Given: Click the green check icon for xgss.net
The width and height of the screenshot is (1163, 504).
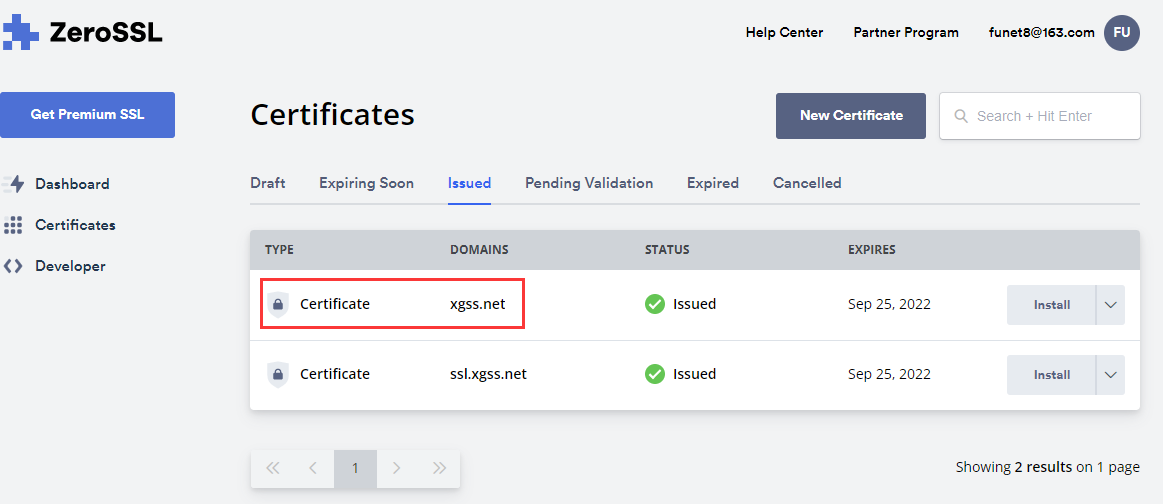Looking at the screenshot, I should coord(654,304).
